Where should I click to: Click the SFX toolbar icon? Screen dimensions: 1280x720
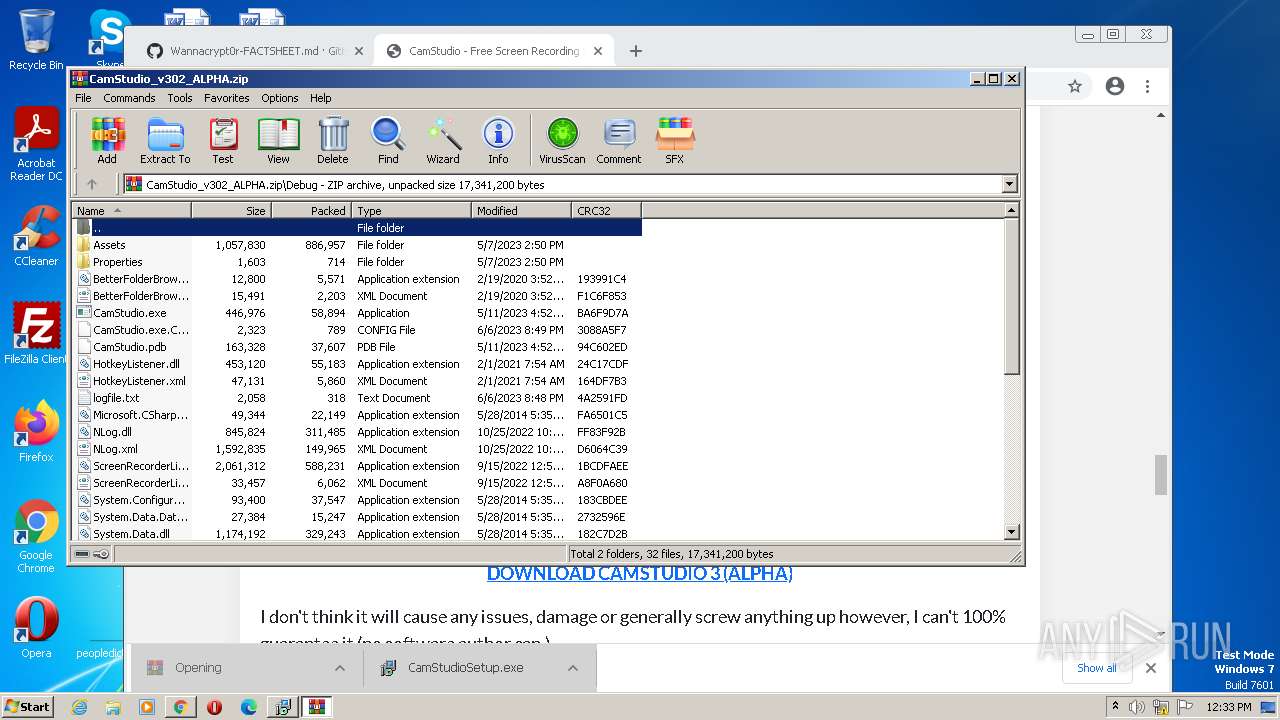tap(675, 141)
